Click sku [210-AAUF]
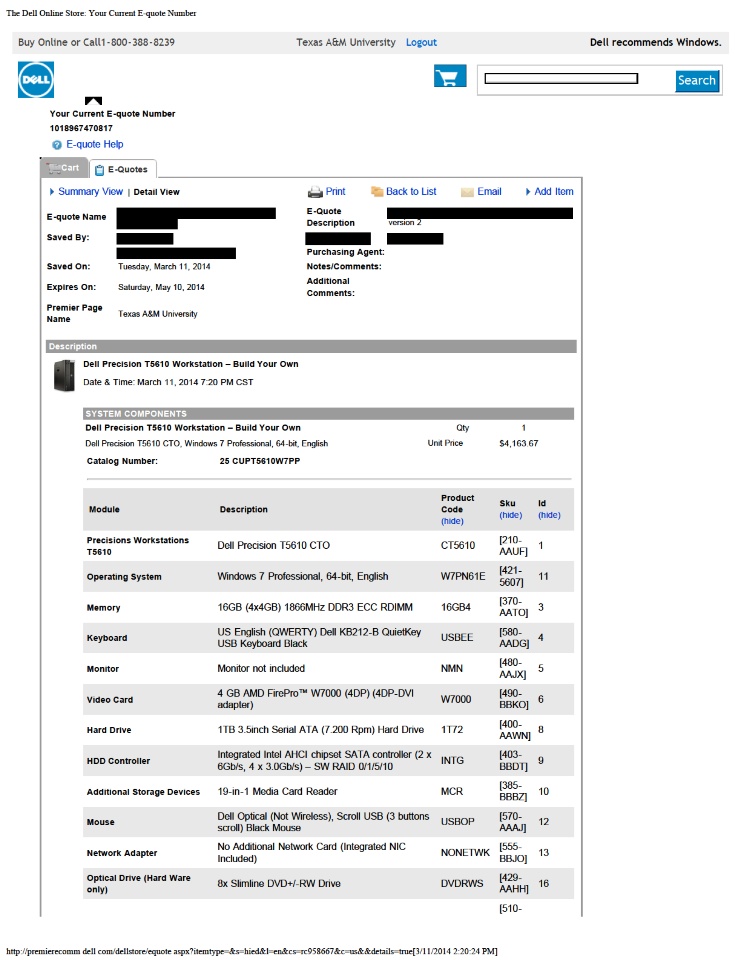The width and height of the screenshot is (741, 960). click(513, 546)
